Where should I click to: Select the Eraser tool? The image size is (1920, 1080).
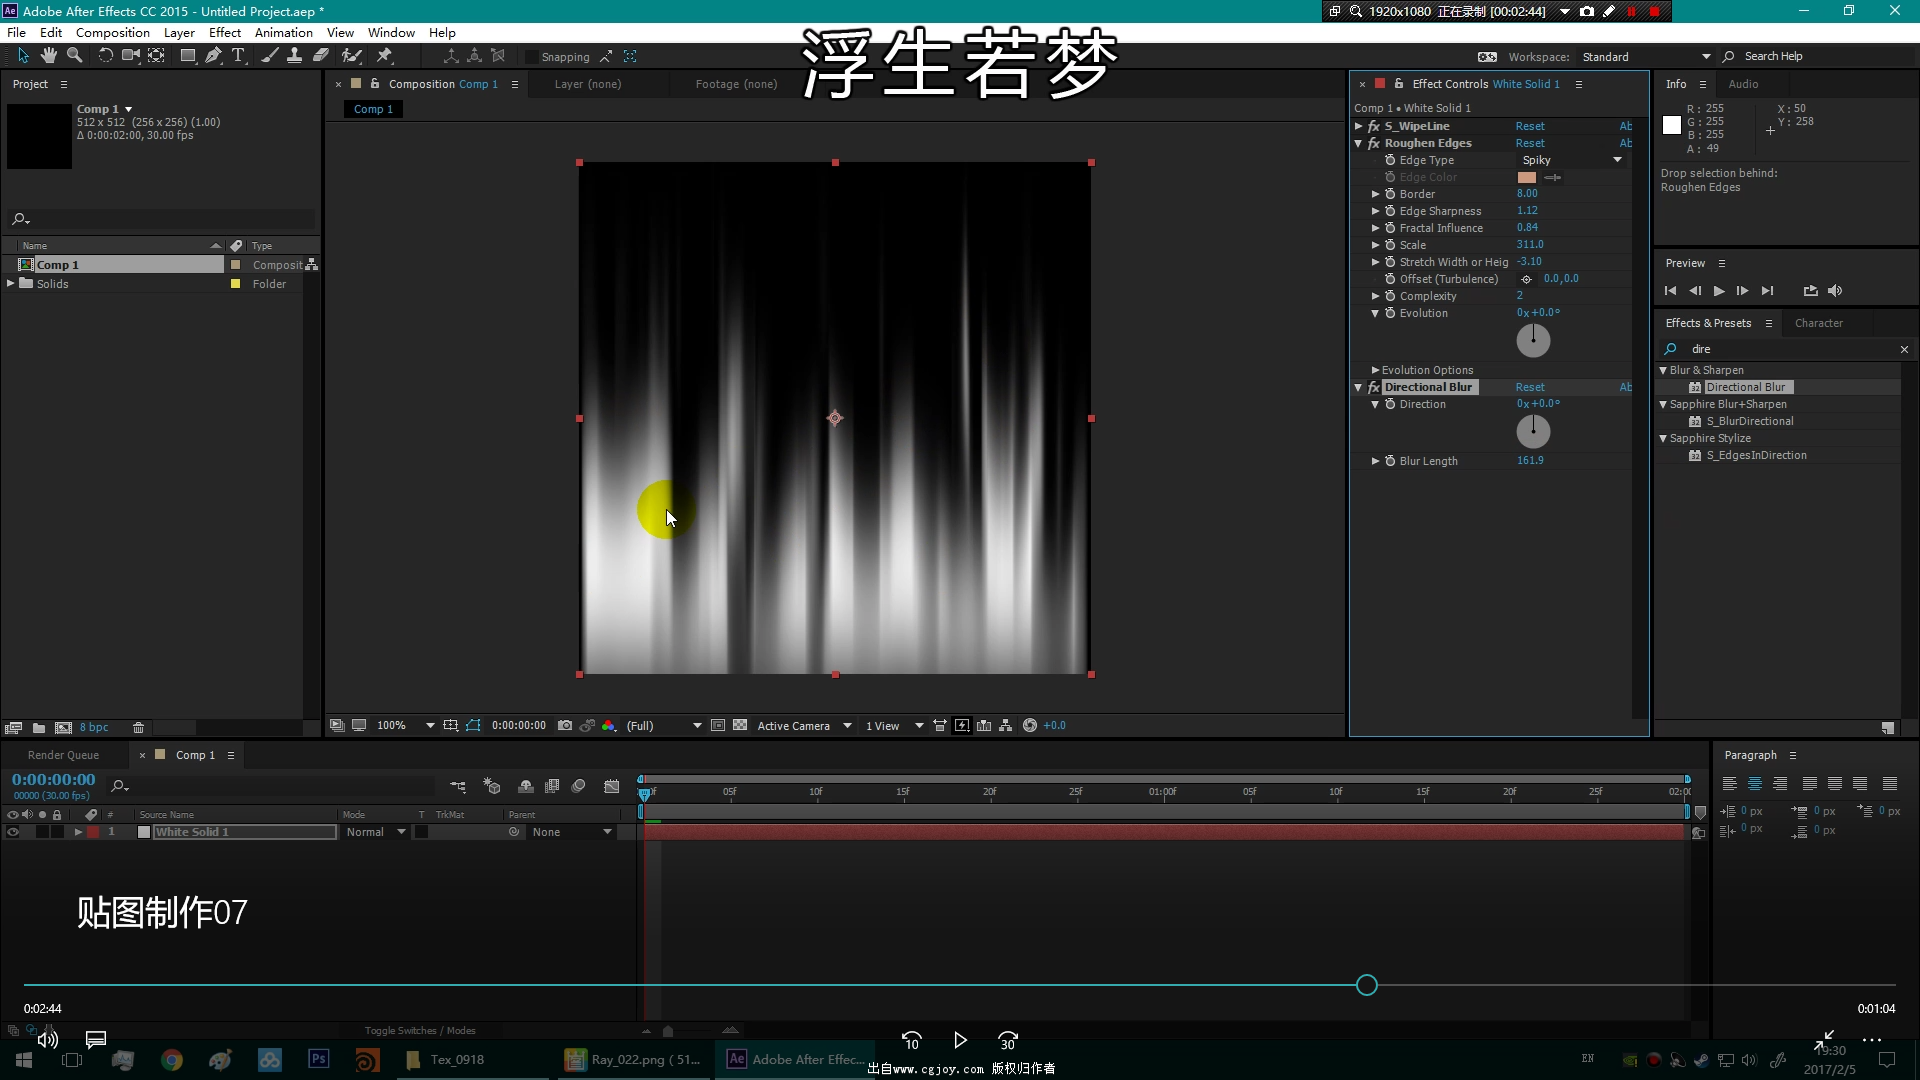point(321,56)
